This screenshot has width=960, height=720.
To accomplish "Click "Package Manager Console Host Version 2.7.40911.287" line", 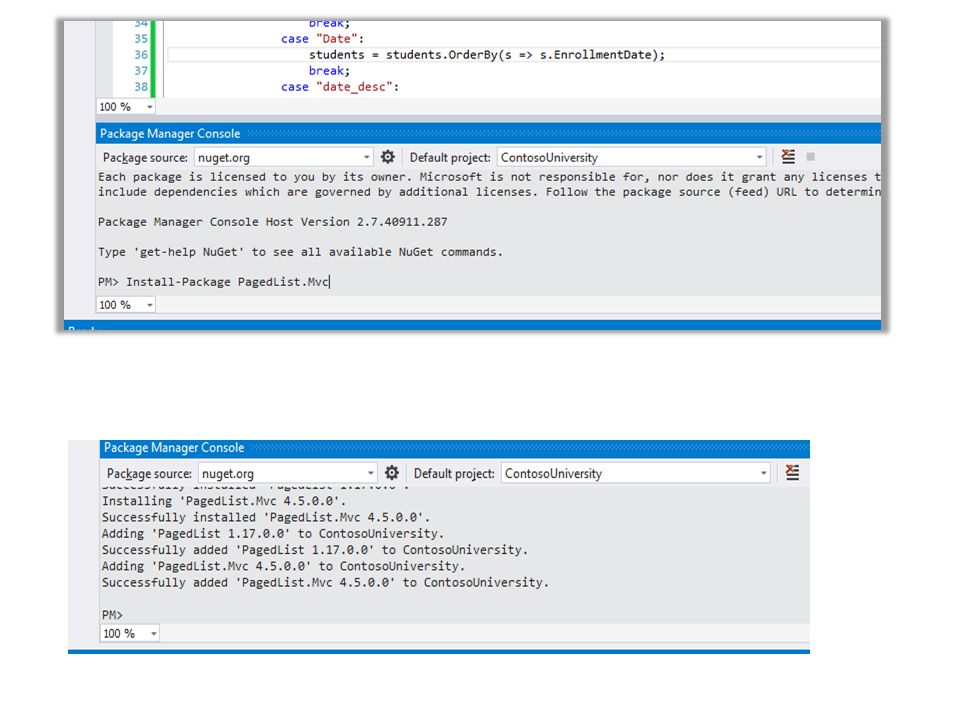I will (272, 222).
